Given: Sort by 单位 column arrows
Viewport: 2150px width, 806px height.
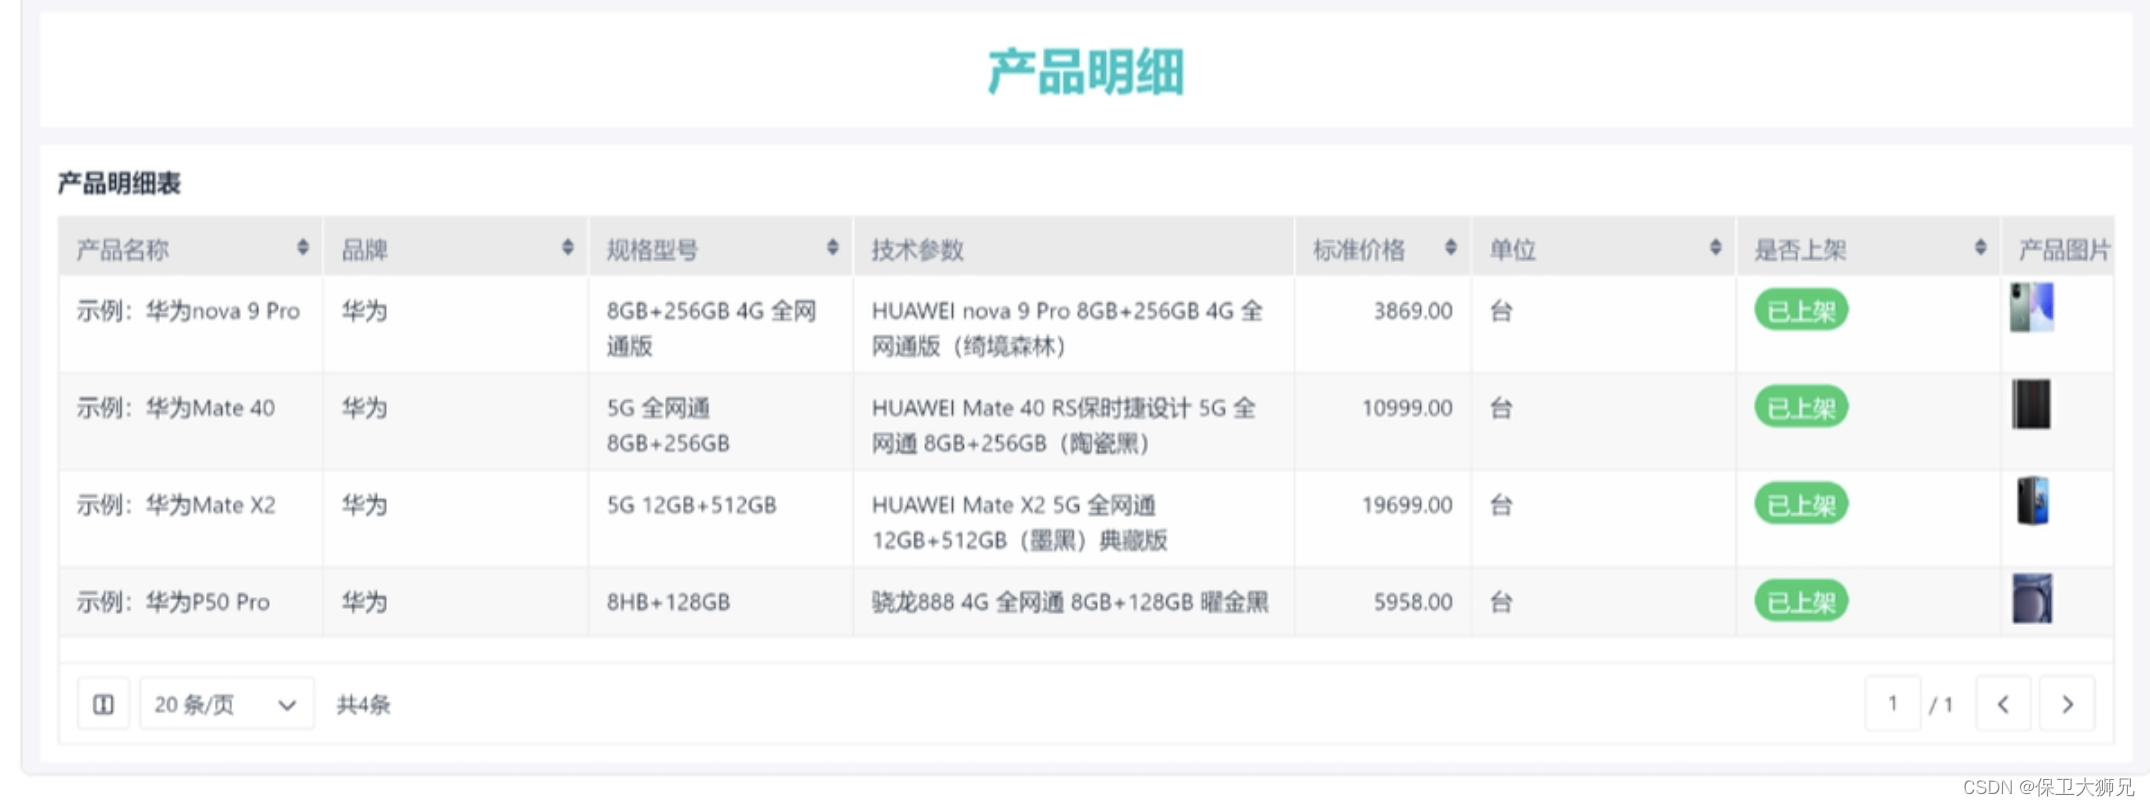Looking at the screenshot, I should coord(1715,248).
